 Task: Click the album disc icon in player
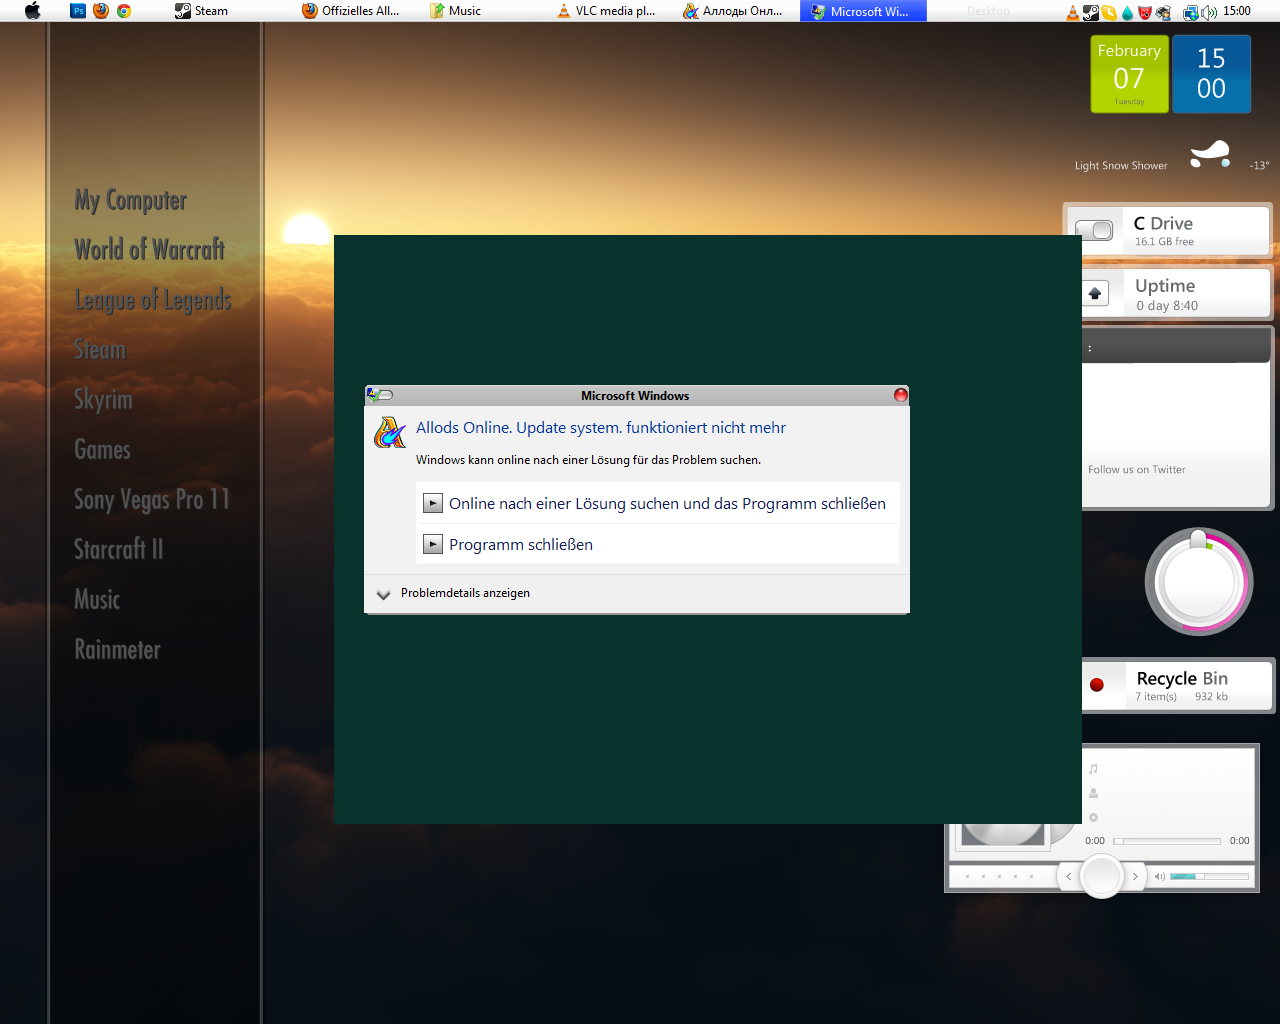[1093, 817]
